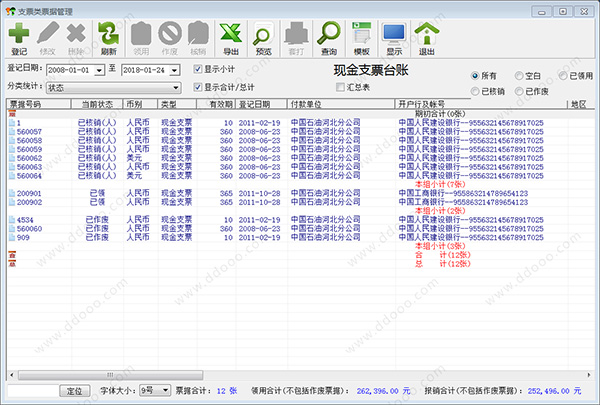Click the 套打 printer icon
The width and height of the screenshot is (600, 405).
pyautogui.click(x=296, y=33)
